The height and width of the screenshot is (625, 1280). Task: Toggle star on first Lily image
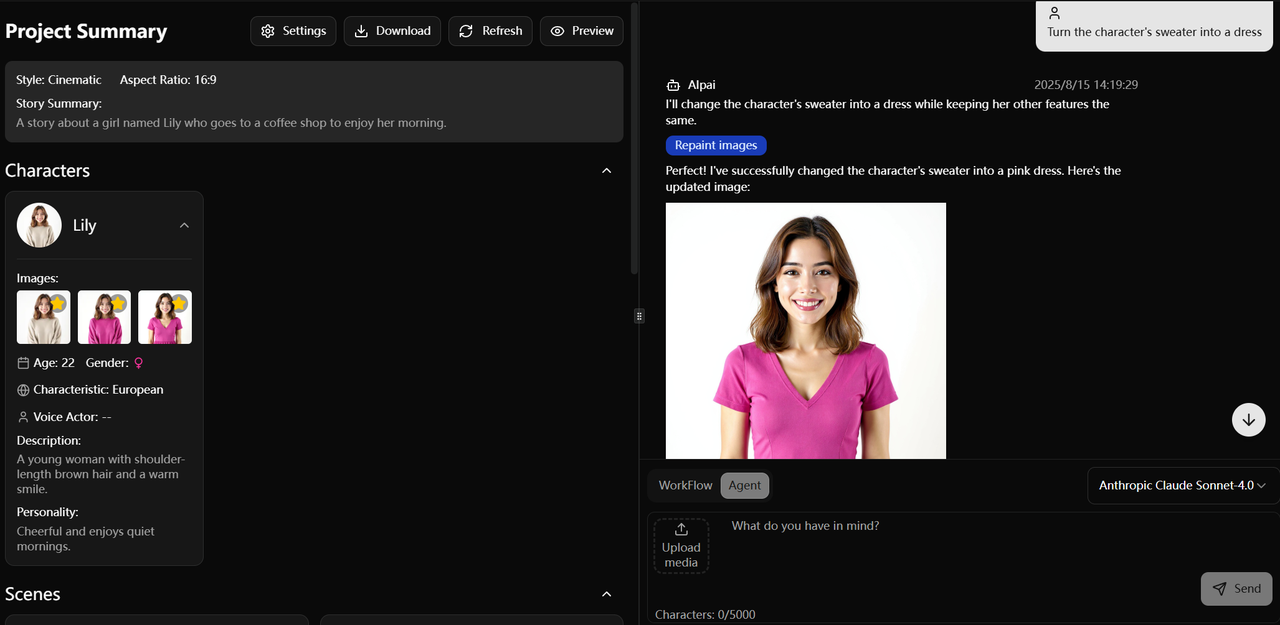click(58, 303)
